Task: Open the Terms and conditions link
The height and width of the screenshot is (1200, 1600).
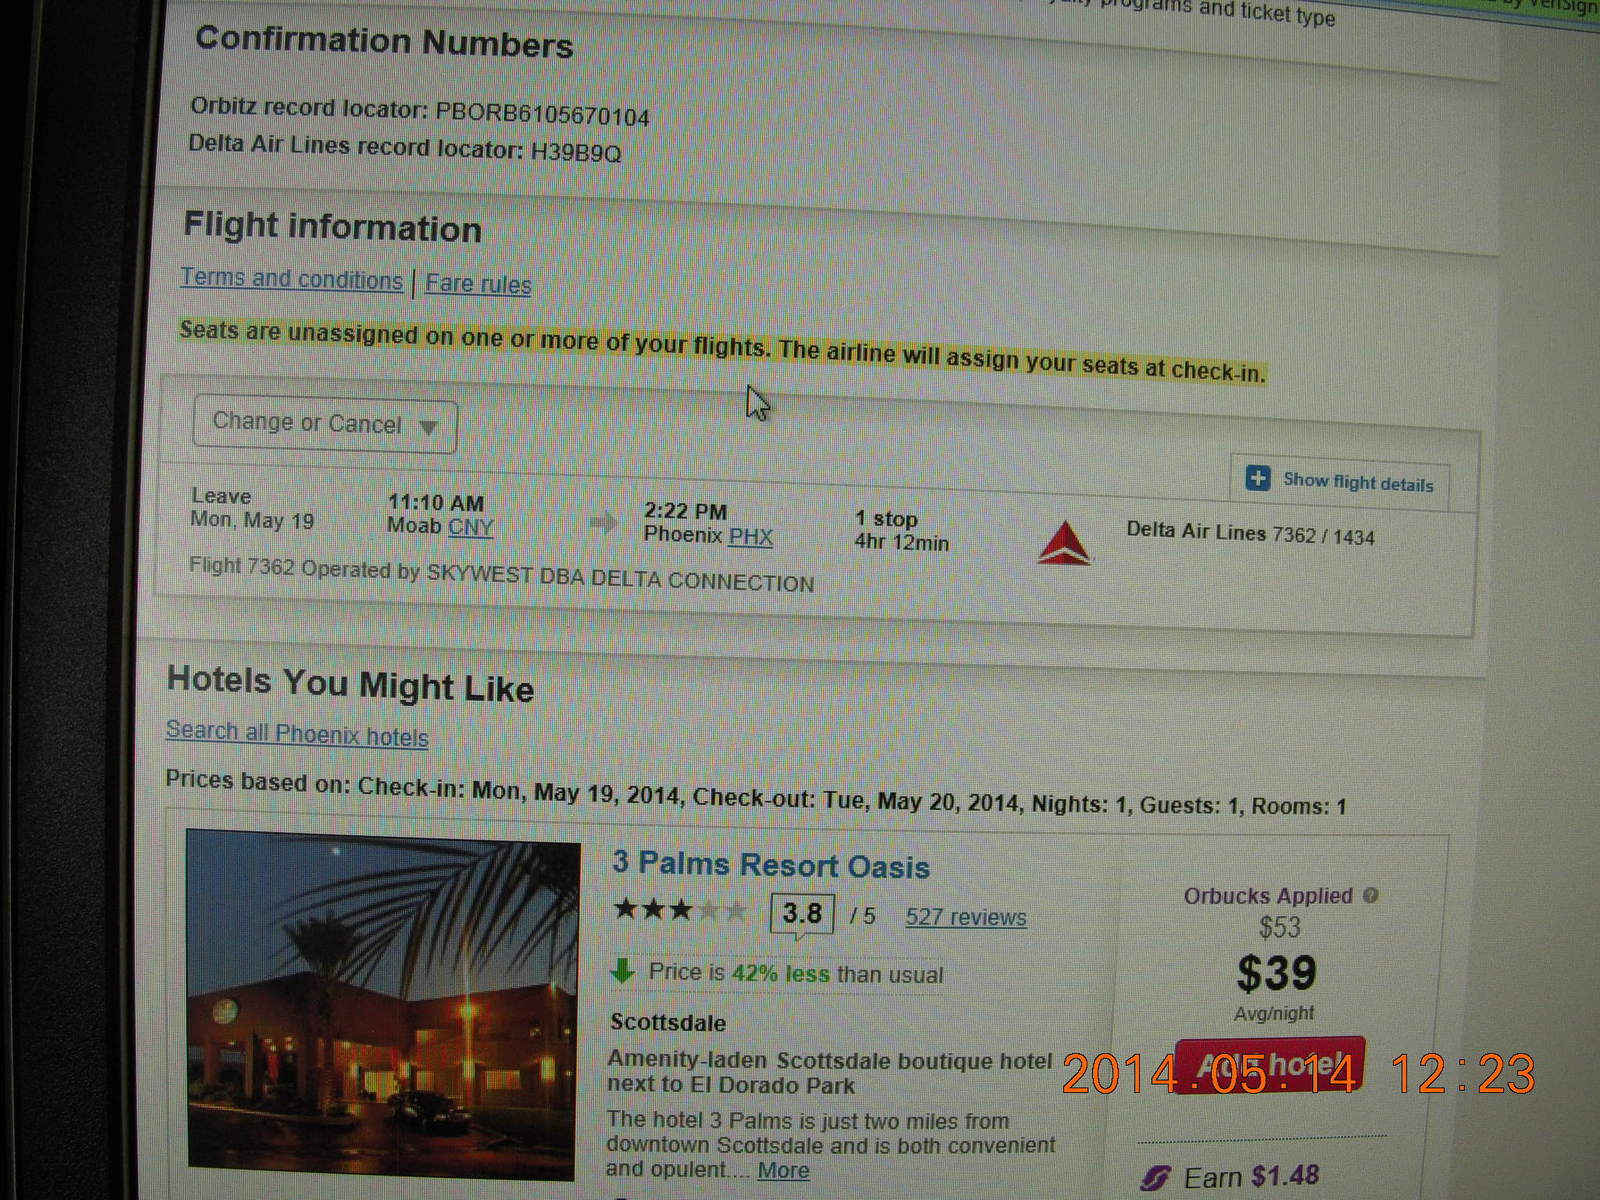Action: [x=291, y=279]
